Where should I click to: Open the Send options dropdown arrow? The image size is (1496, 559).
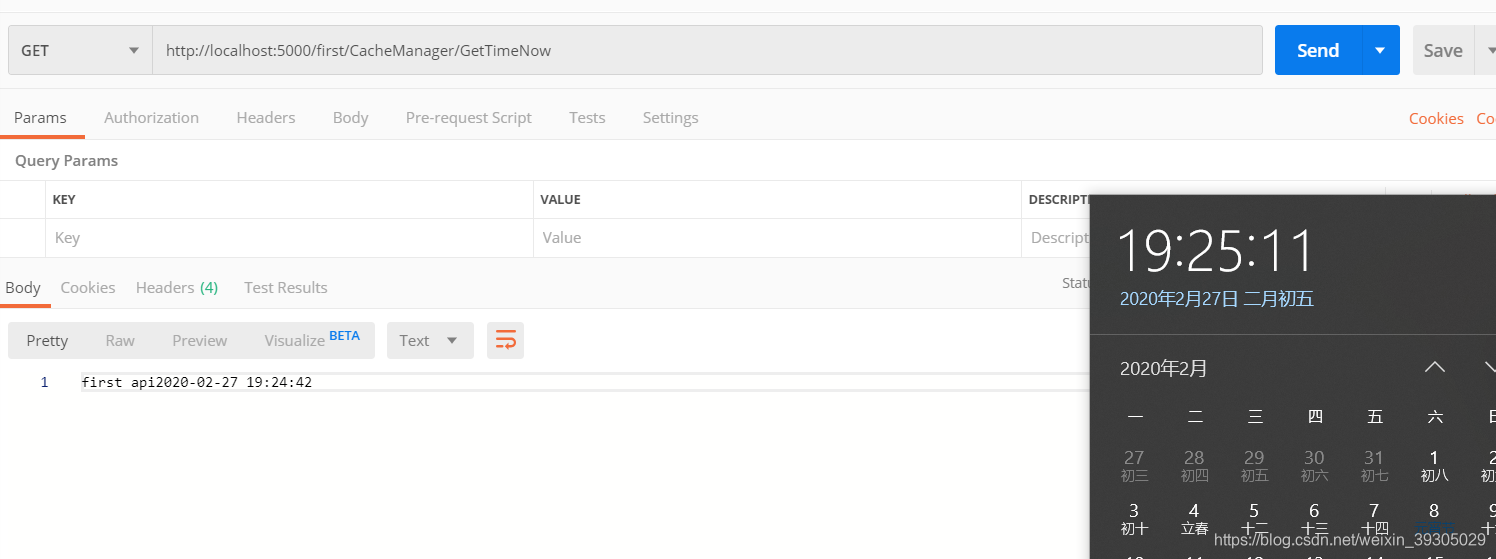(x=1381, y=50)
